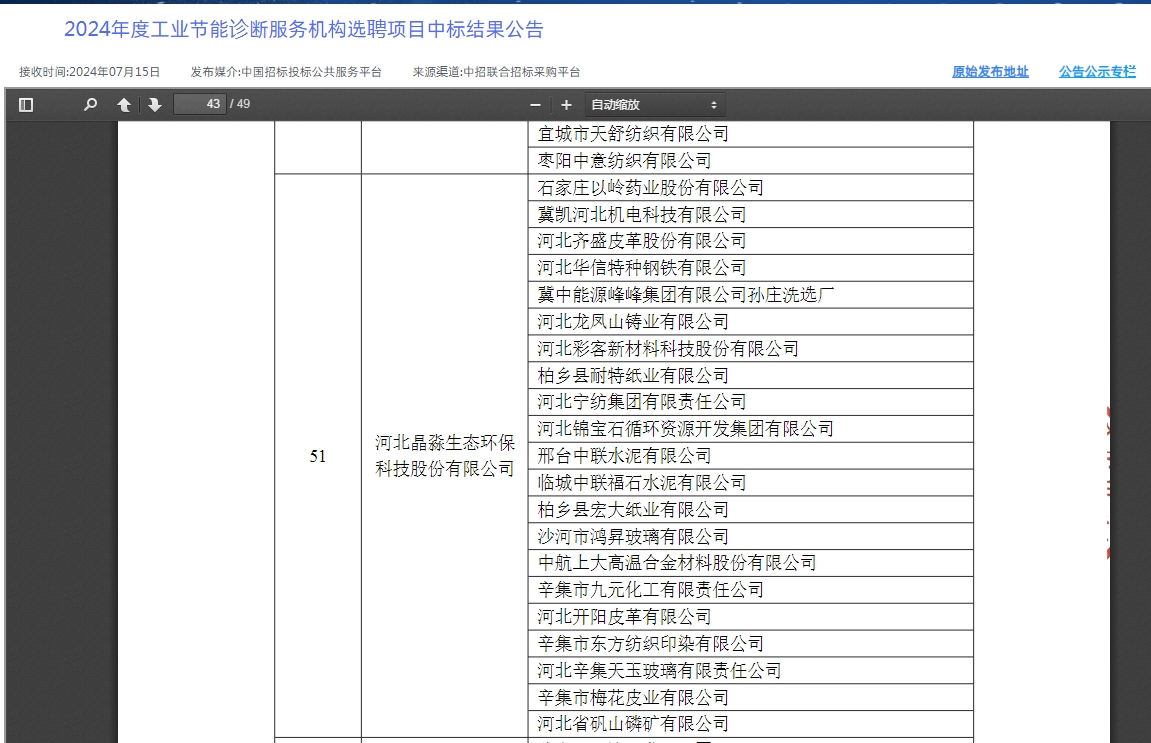The height and width of the screenshot is (743, 1151).
Task: Select the 柏乡县宏大纸业有限公司 row
Action: point(751,510)
